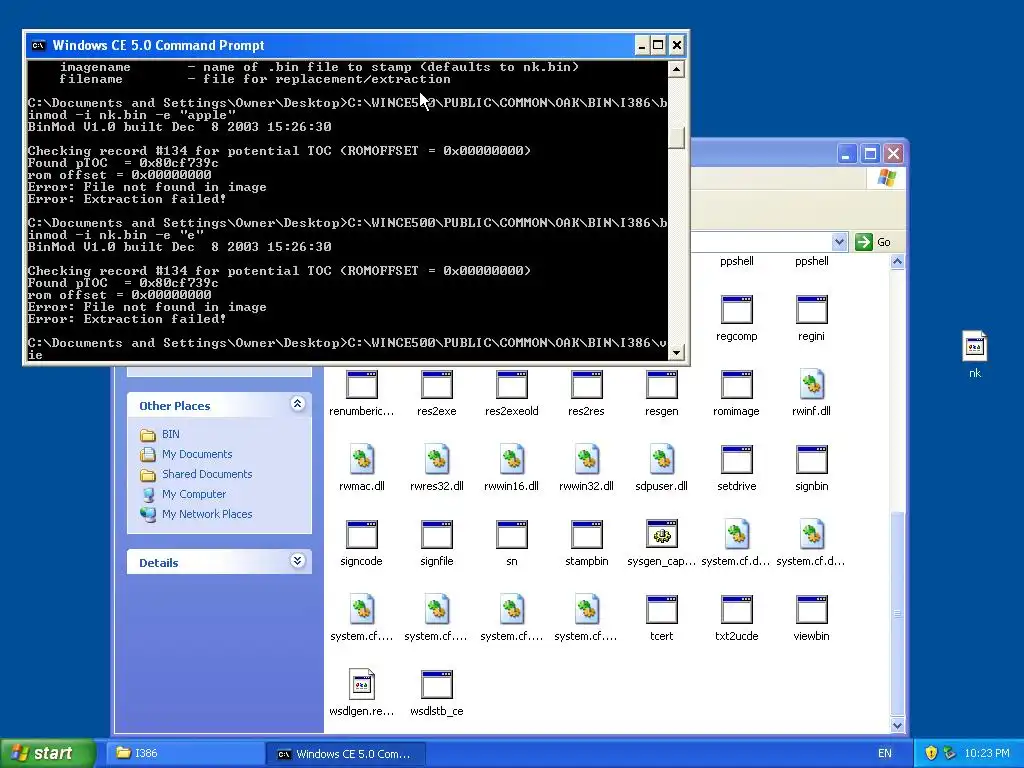
Task: Select the res2exeold file icon
Action: pos(511,385)
